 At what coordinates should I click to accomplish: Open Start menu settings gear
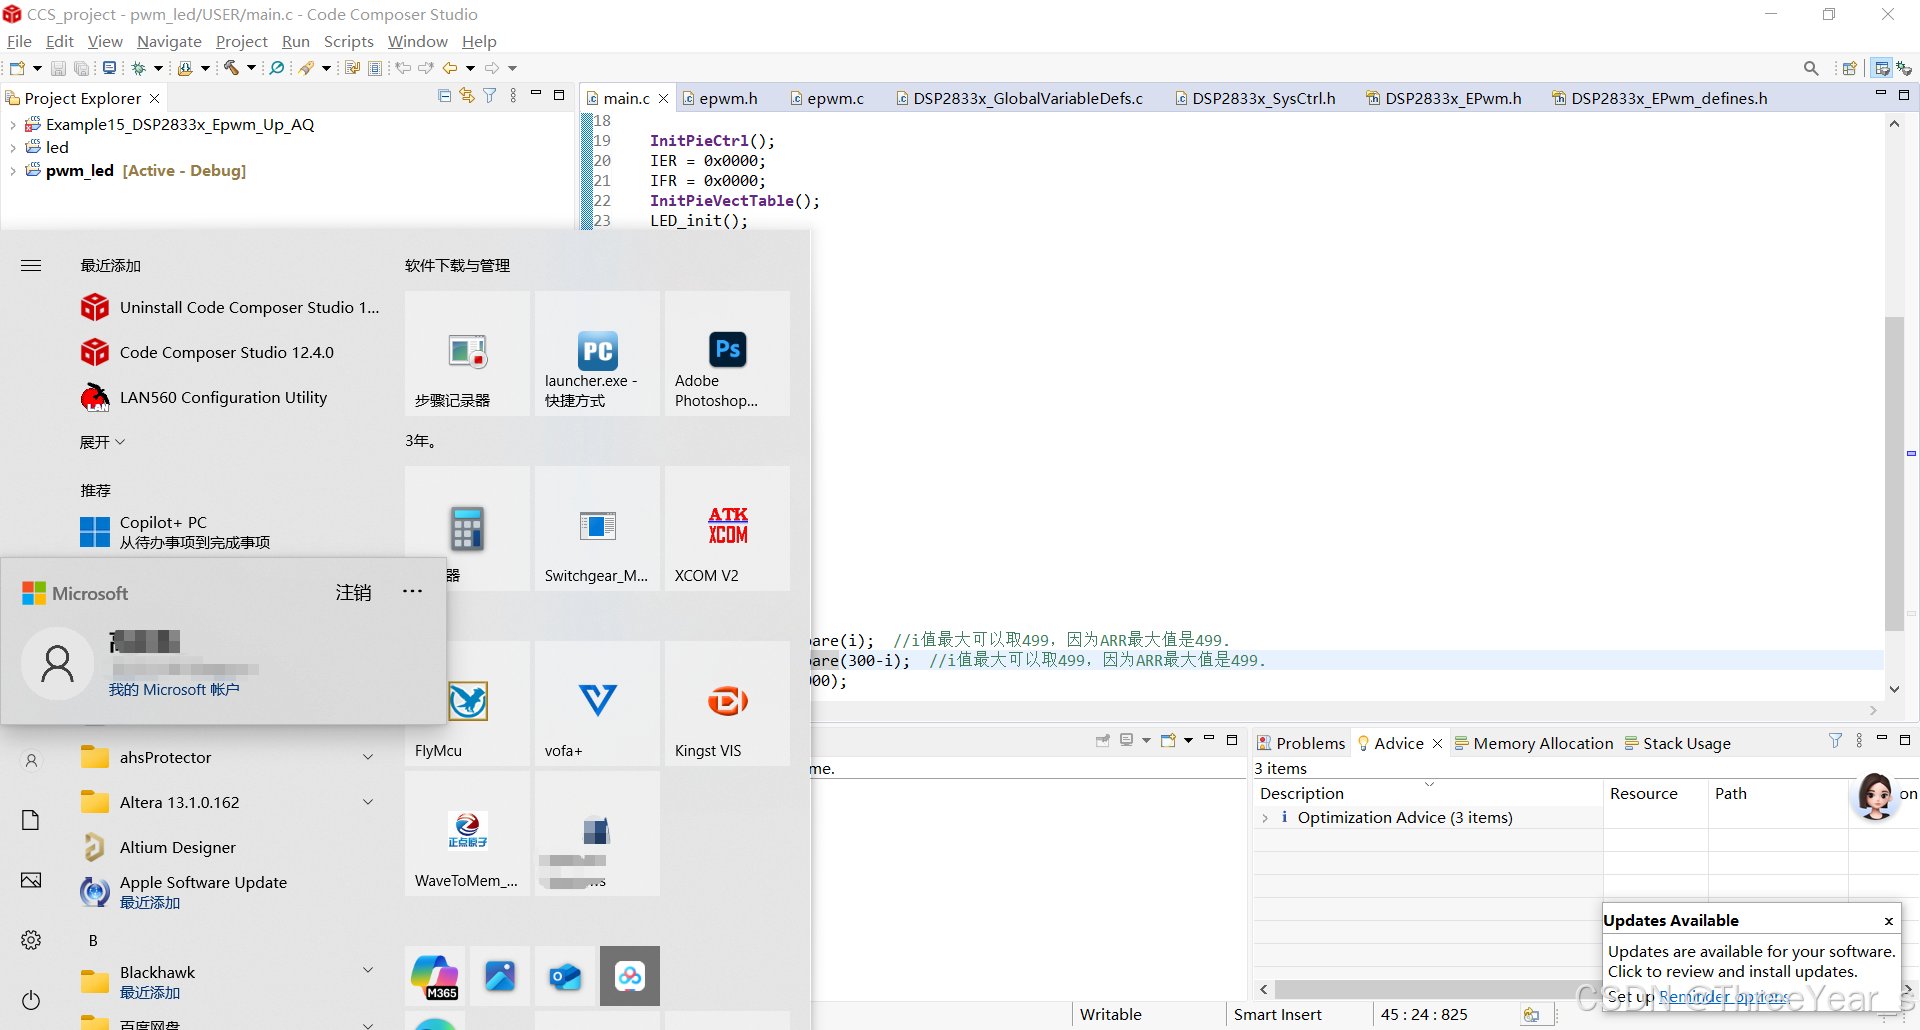31,940
